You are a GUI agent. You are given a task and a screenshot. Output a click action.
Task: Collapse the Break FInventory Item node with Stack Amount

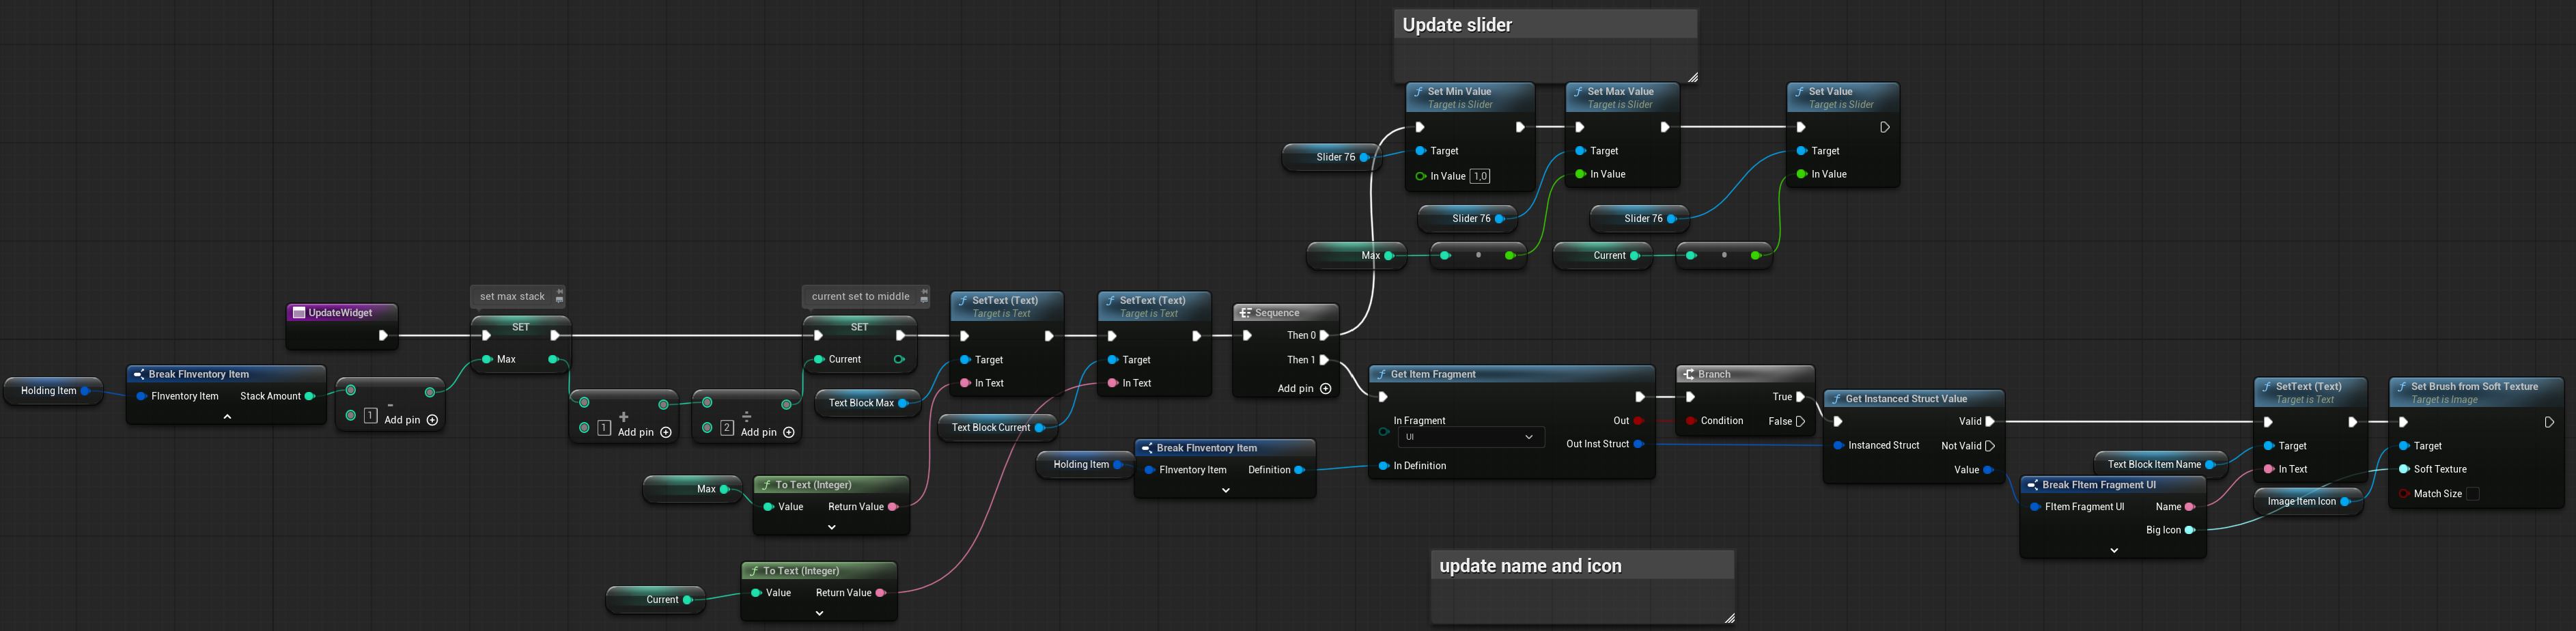(227, 417)
